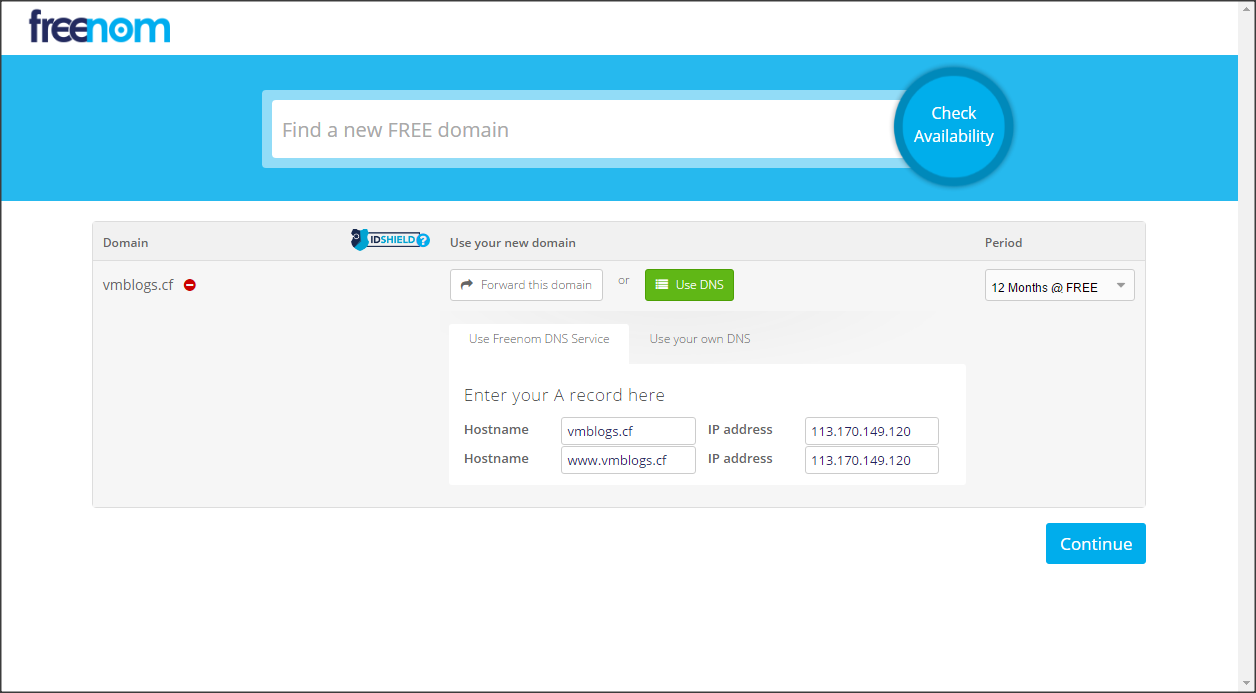The height and width of the screenshot is (693, 1256).
Task: Click the round Check Availability button
Action: click(x=953, y=126)
